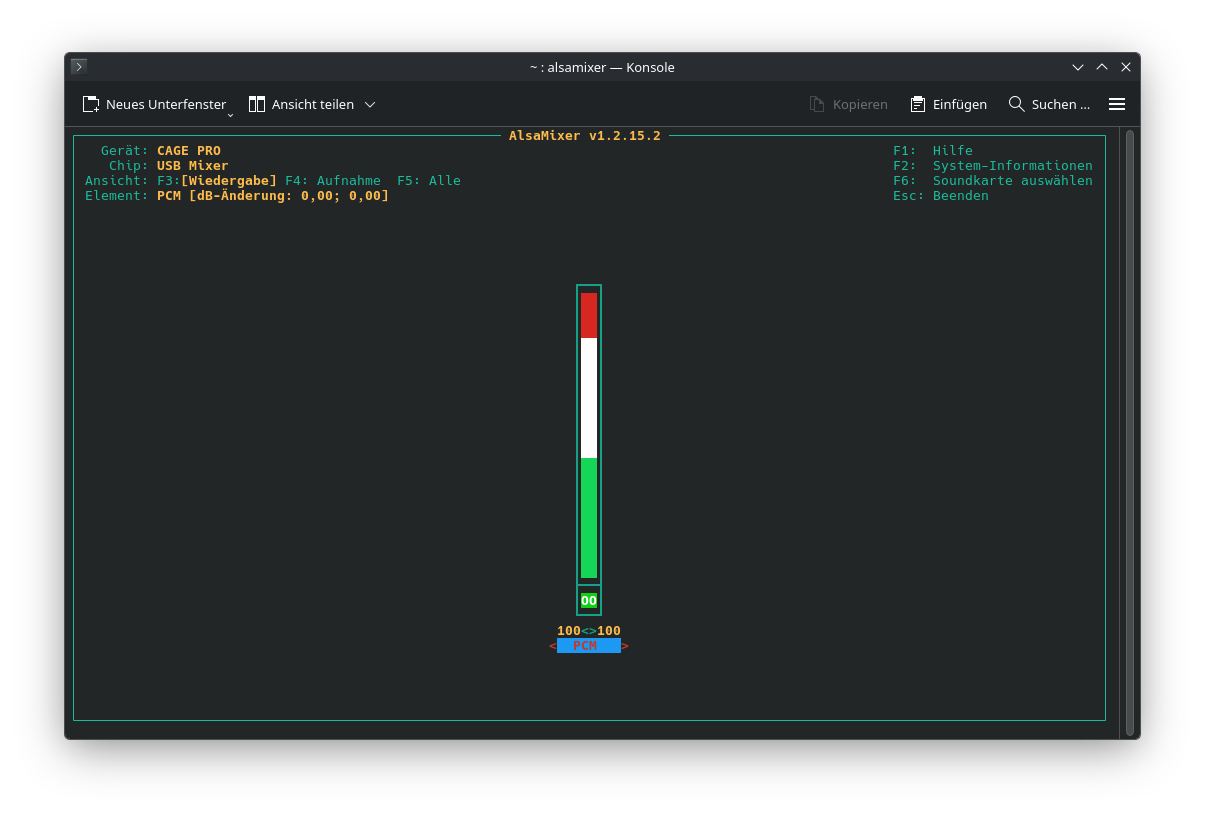Click the green PCM volume bar
The image size is (1205, 816).
[x=588, y=515]
